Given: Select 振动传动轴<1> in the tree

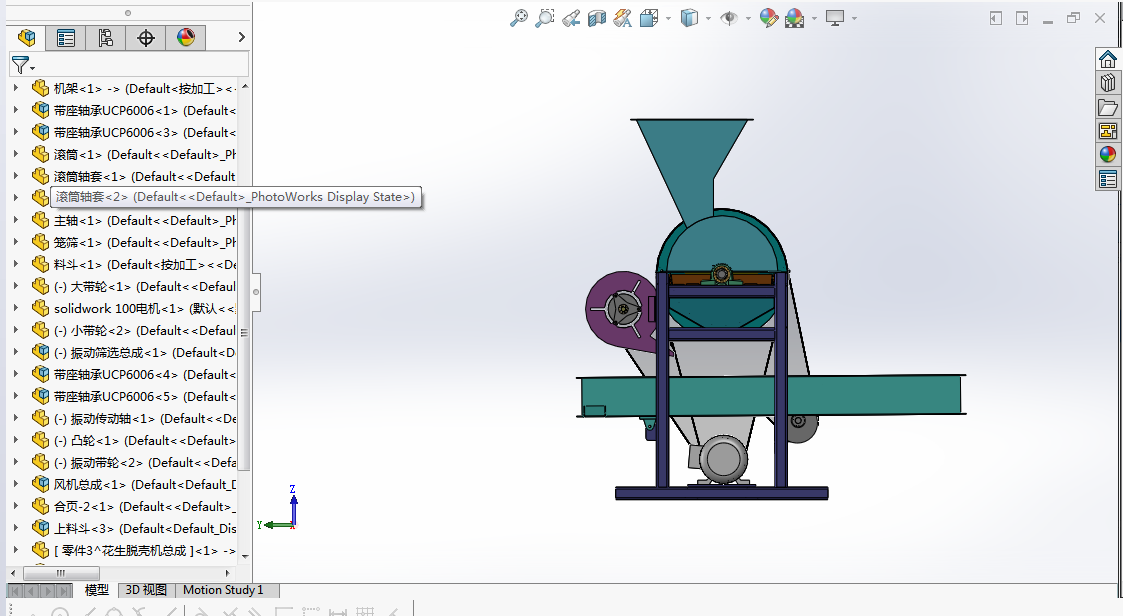Looking at the screenshot, I should [x=145, y=418].
